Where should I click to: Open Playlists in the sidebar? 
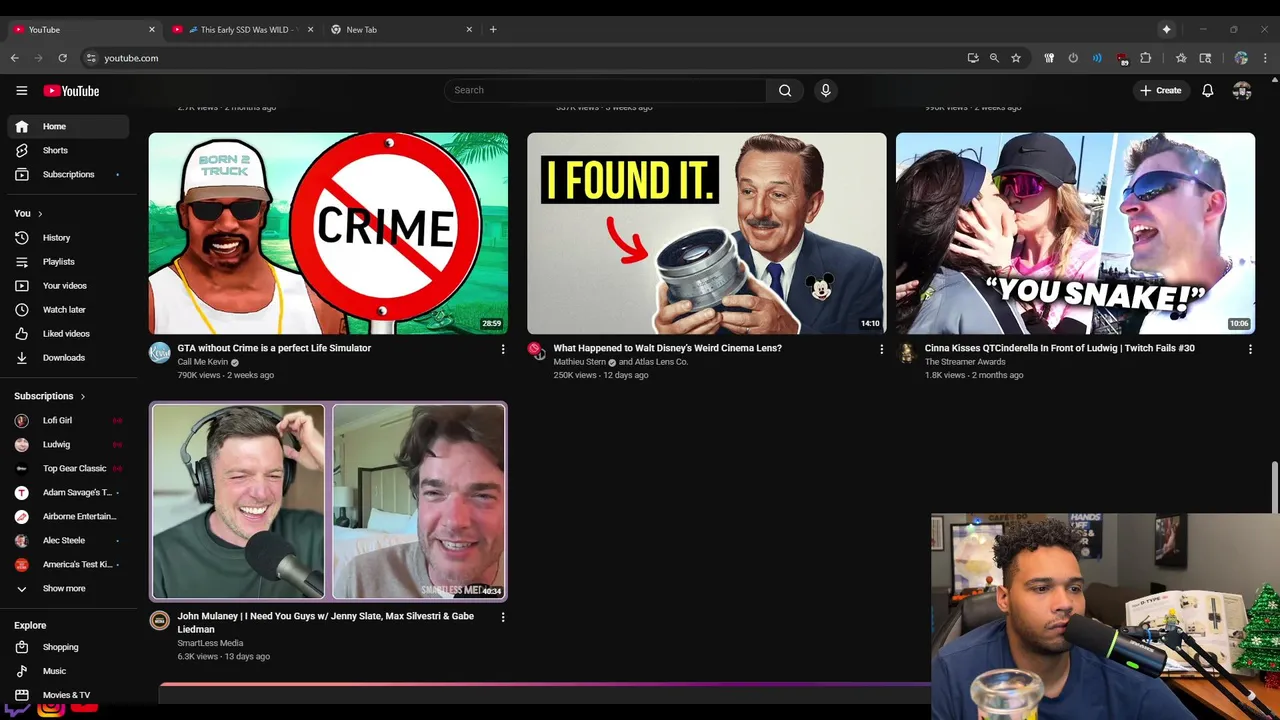pyautogui.click(x=68, y=262)
